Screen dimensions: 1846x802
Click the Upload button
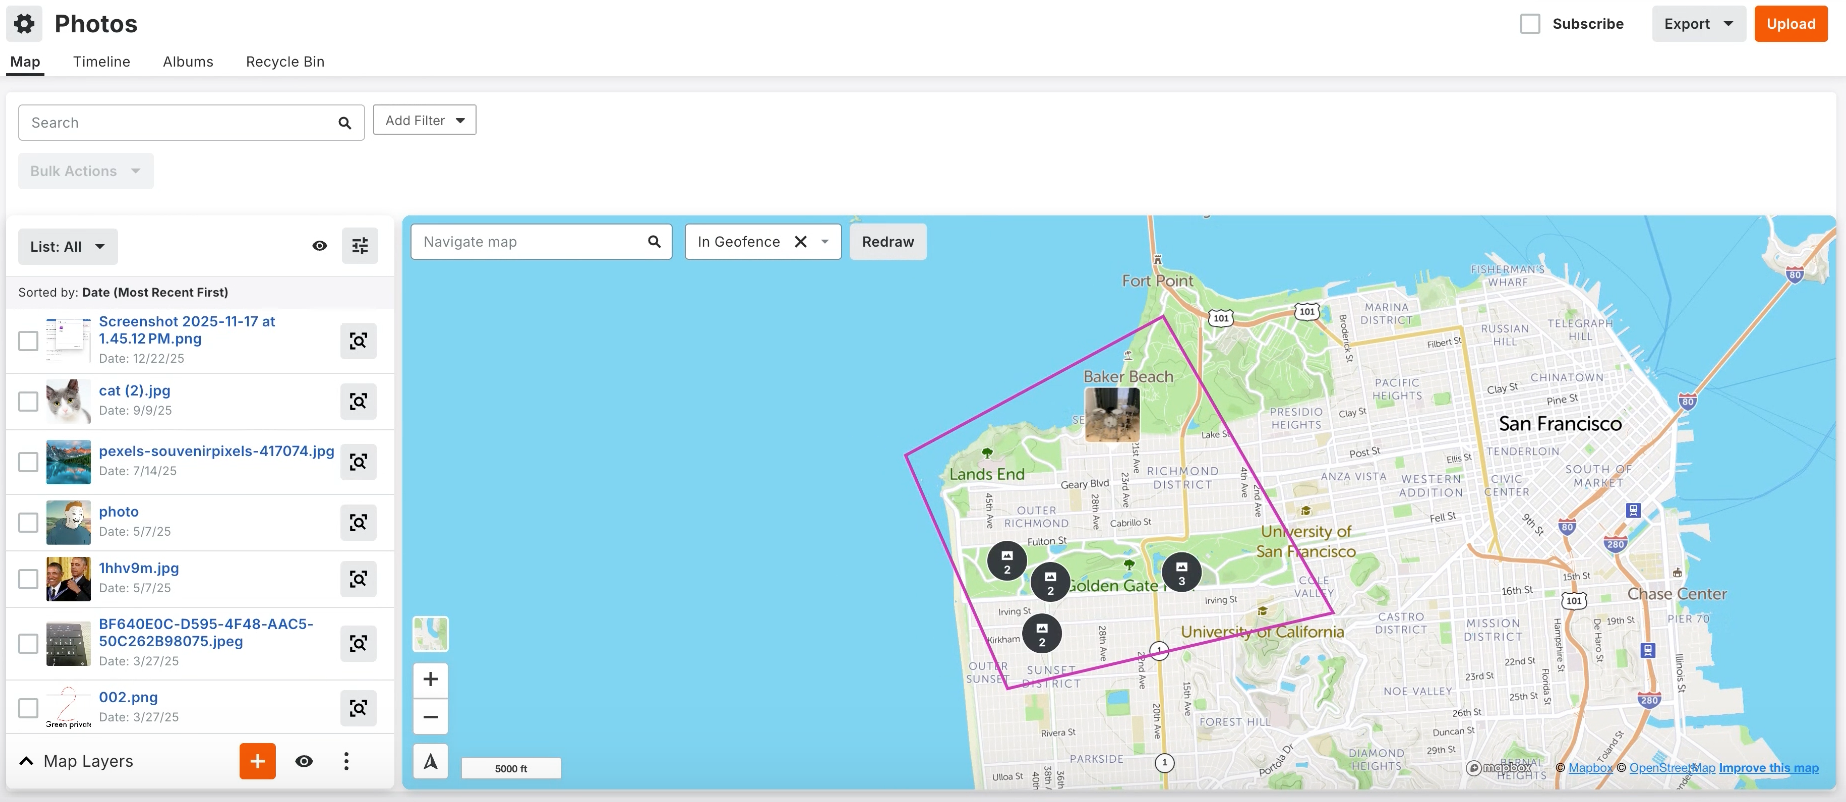click(1791, 24)
